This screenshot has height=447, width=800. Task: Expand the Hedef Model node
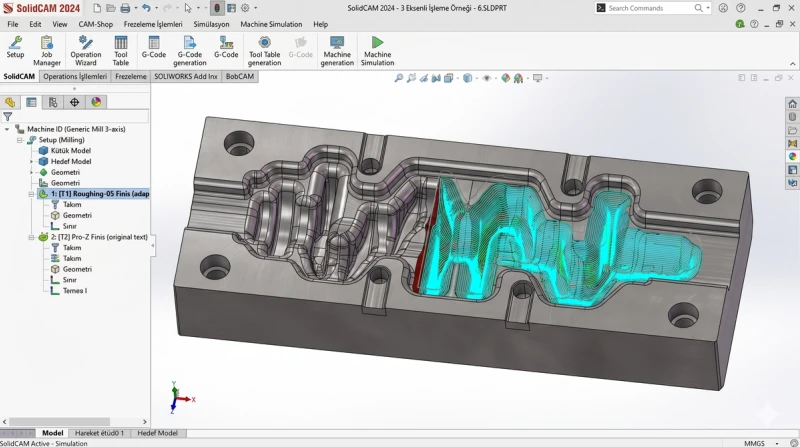tap(32, 161)
